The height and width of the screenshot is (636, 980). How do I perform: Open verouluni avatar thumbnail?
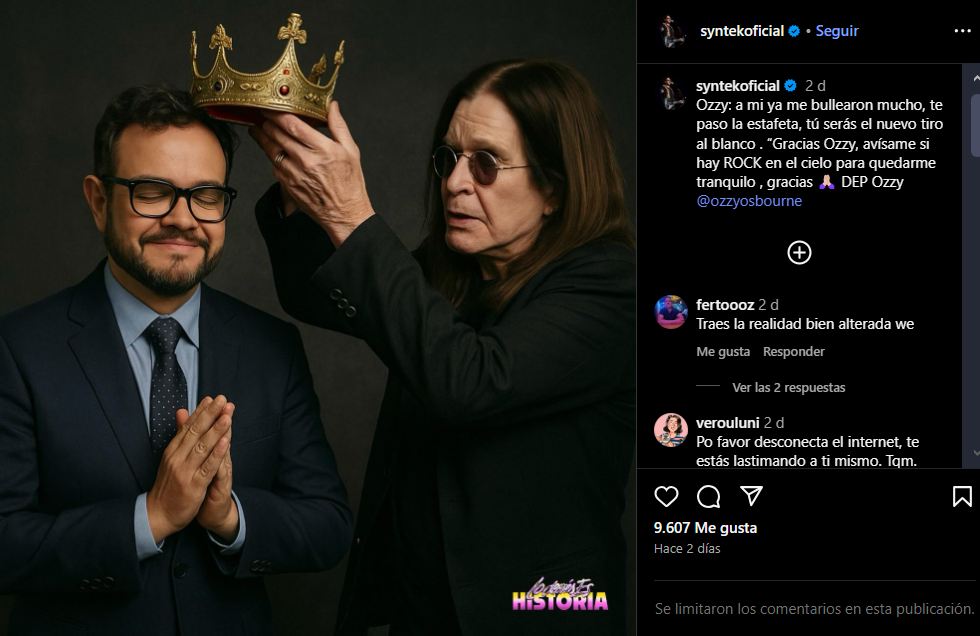pos(671,430)
